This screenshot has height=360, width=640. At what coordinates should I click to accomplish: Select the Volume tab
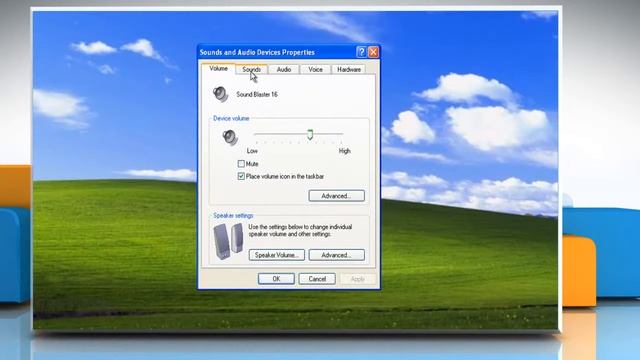point(218,69)
